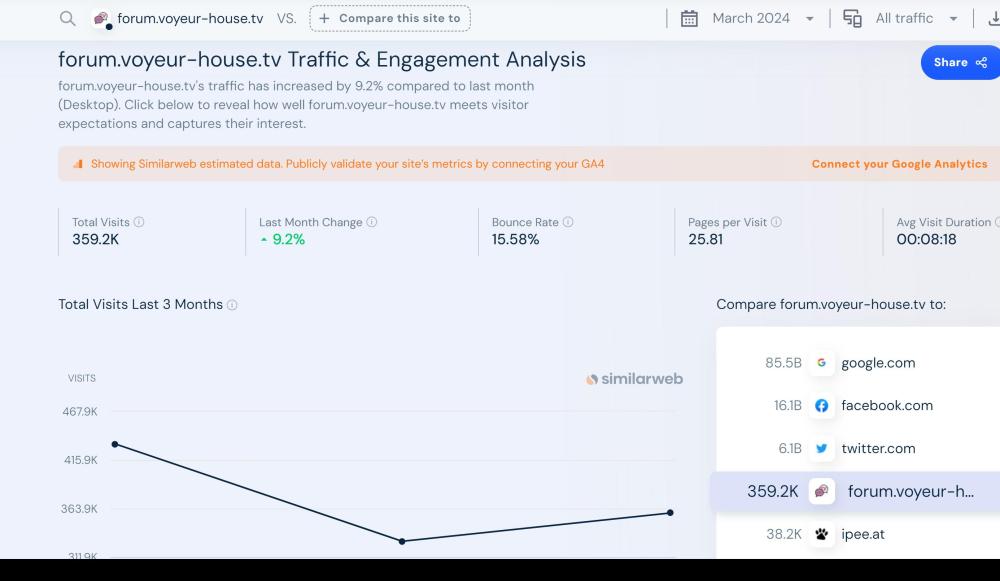Click the middle data point on the visits chart
Viewport: 1000px width, 581px height.
(x=402, y=541)
